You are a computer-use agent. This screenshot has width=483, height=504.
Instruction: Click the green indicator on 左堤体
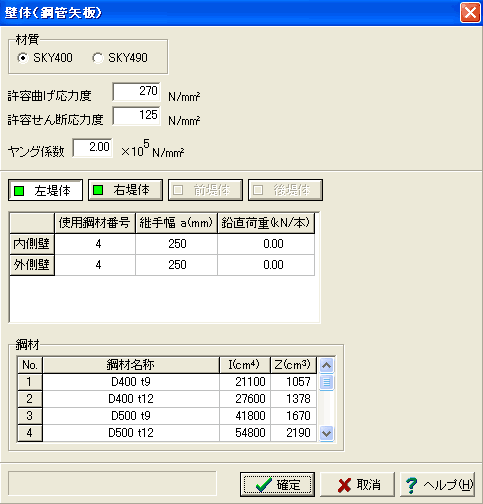(19, 191)
